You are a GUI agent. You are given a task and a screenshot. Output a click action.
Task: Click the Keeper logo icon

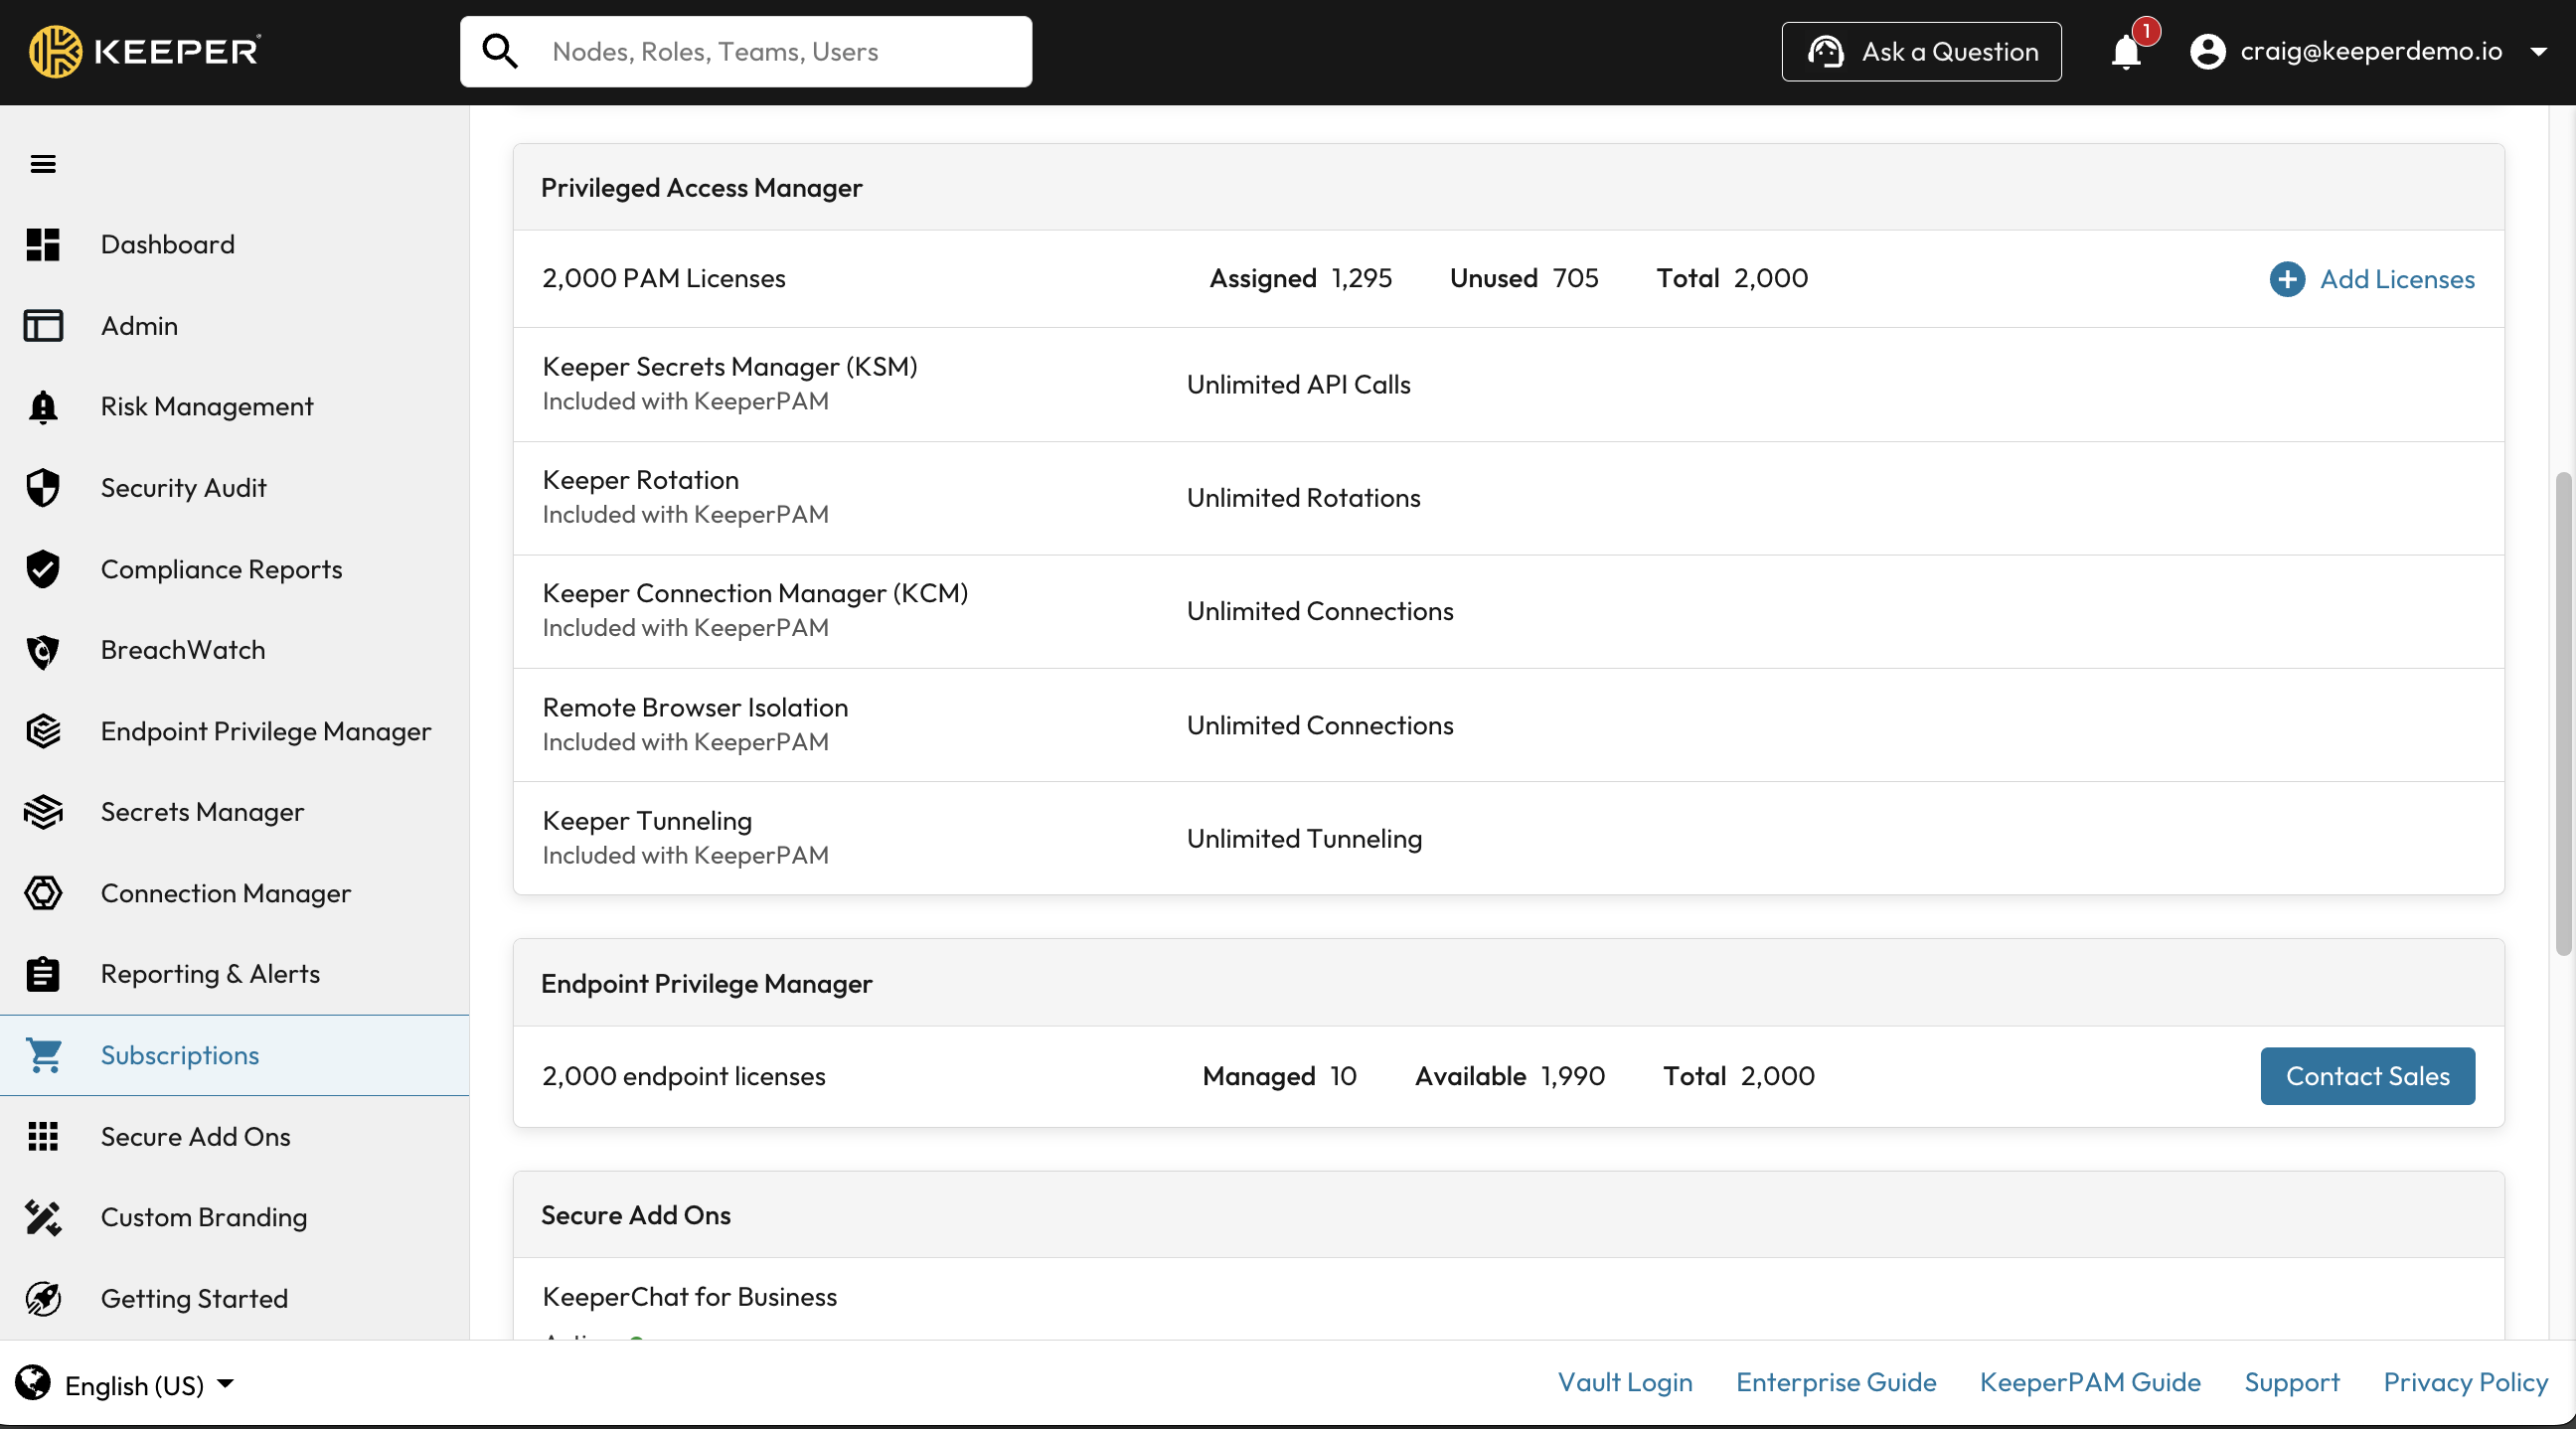(55, 51)
